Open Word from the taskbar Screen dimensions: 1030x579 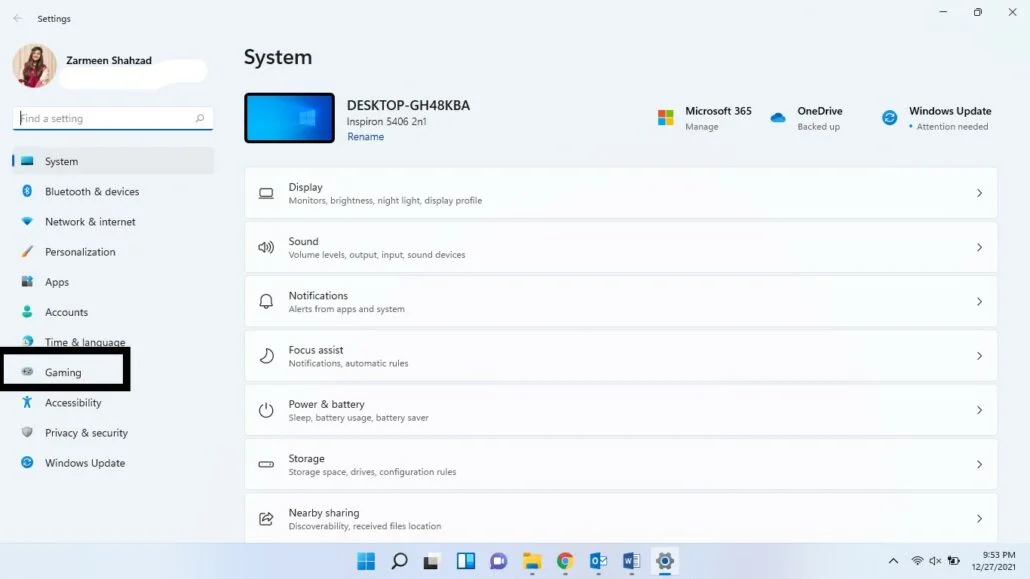pyautogui.click(x=631, y=561)
